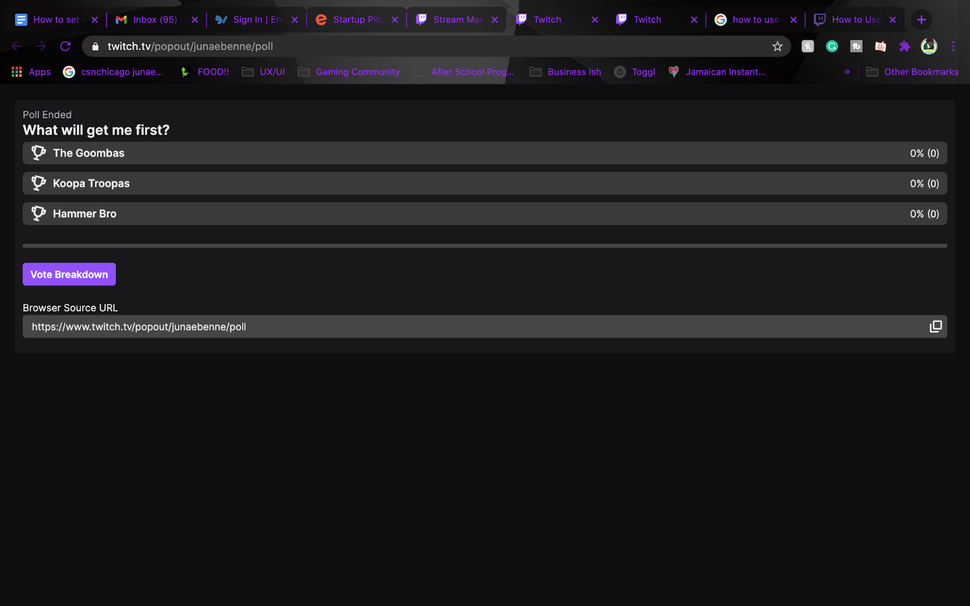Open the Toggl bookmark icon

coord(620,71)
